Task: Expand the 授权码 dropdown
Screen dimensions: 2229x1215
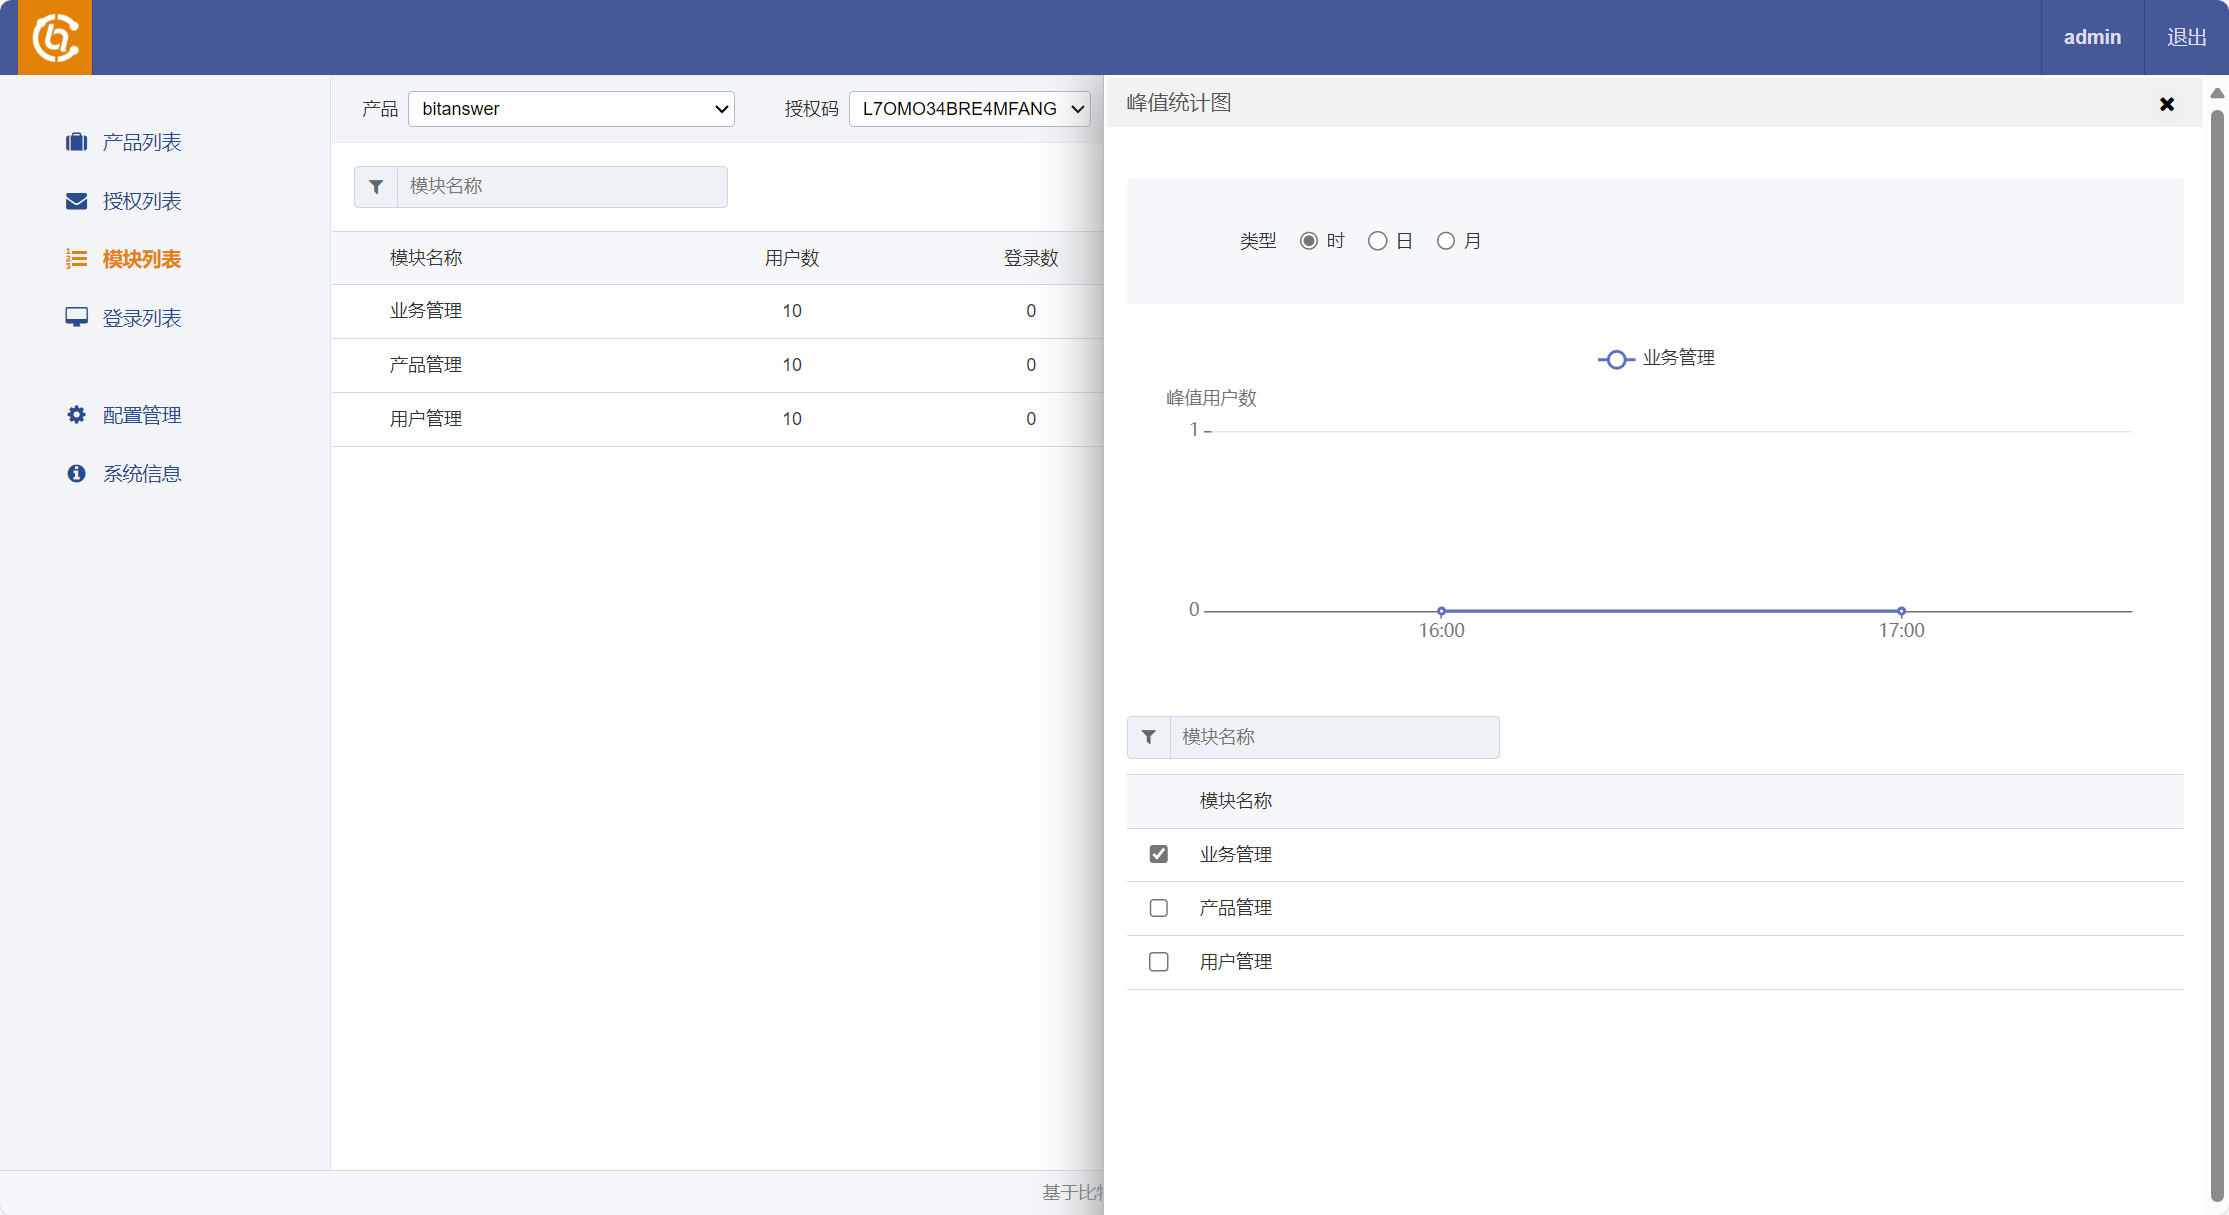Action: click(969, 109)
